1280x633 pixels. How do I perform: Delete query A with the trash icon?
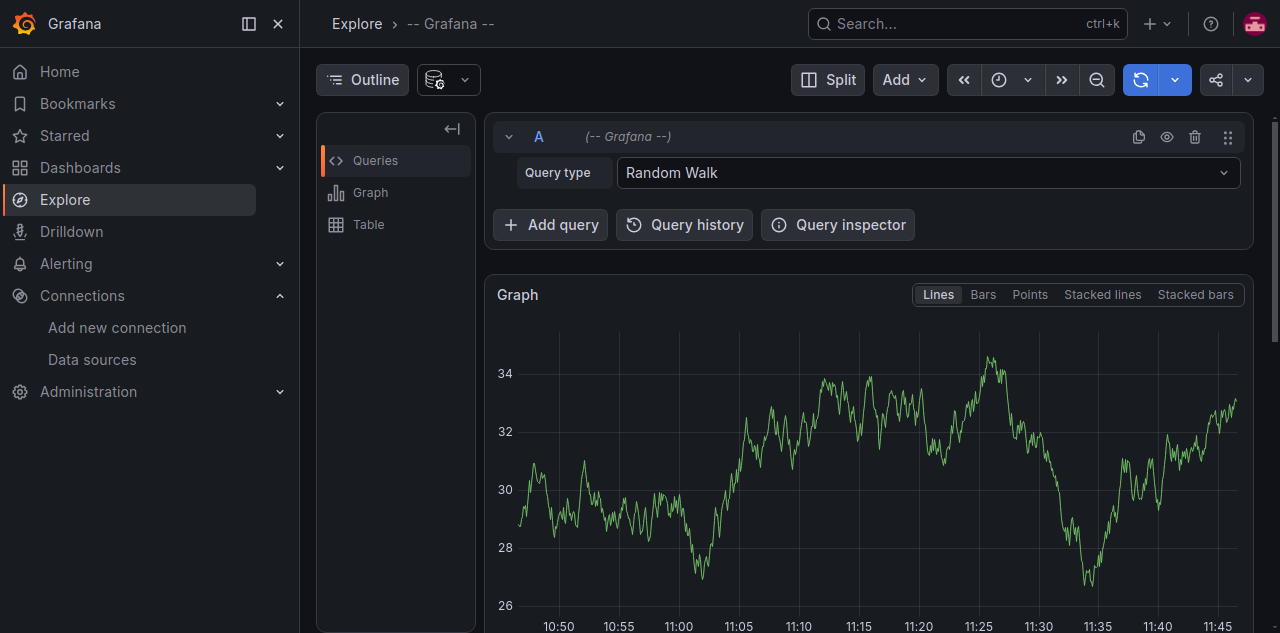tap(1195, 137)
